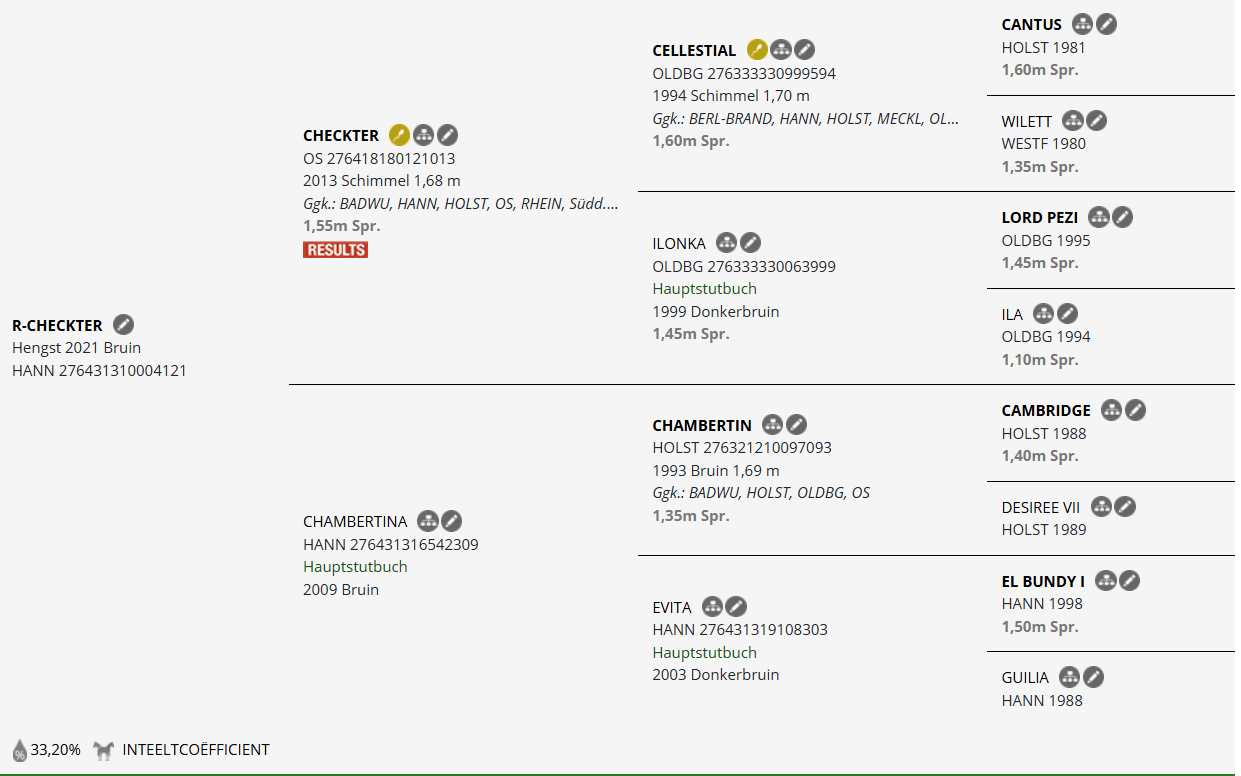Open the pedigree tree icon for WILETT
The width and height of the screenshot is (1241, 776).
1073,121
